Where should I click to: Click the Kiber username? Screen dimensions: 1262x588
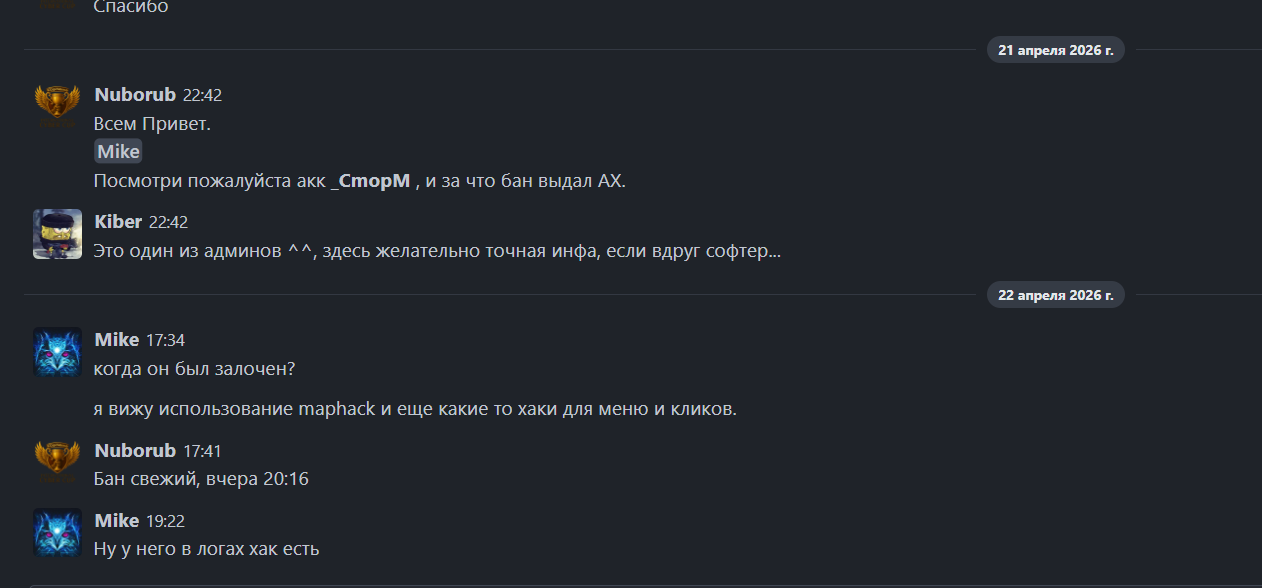pos(118,222)
